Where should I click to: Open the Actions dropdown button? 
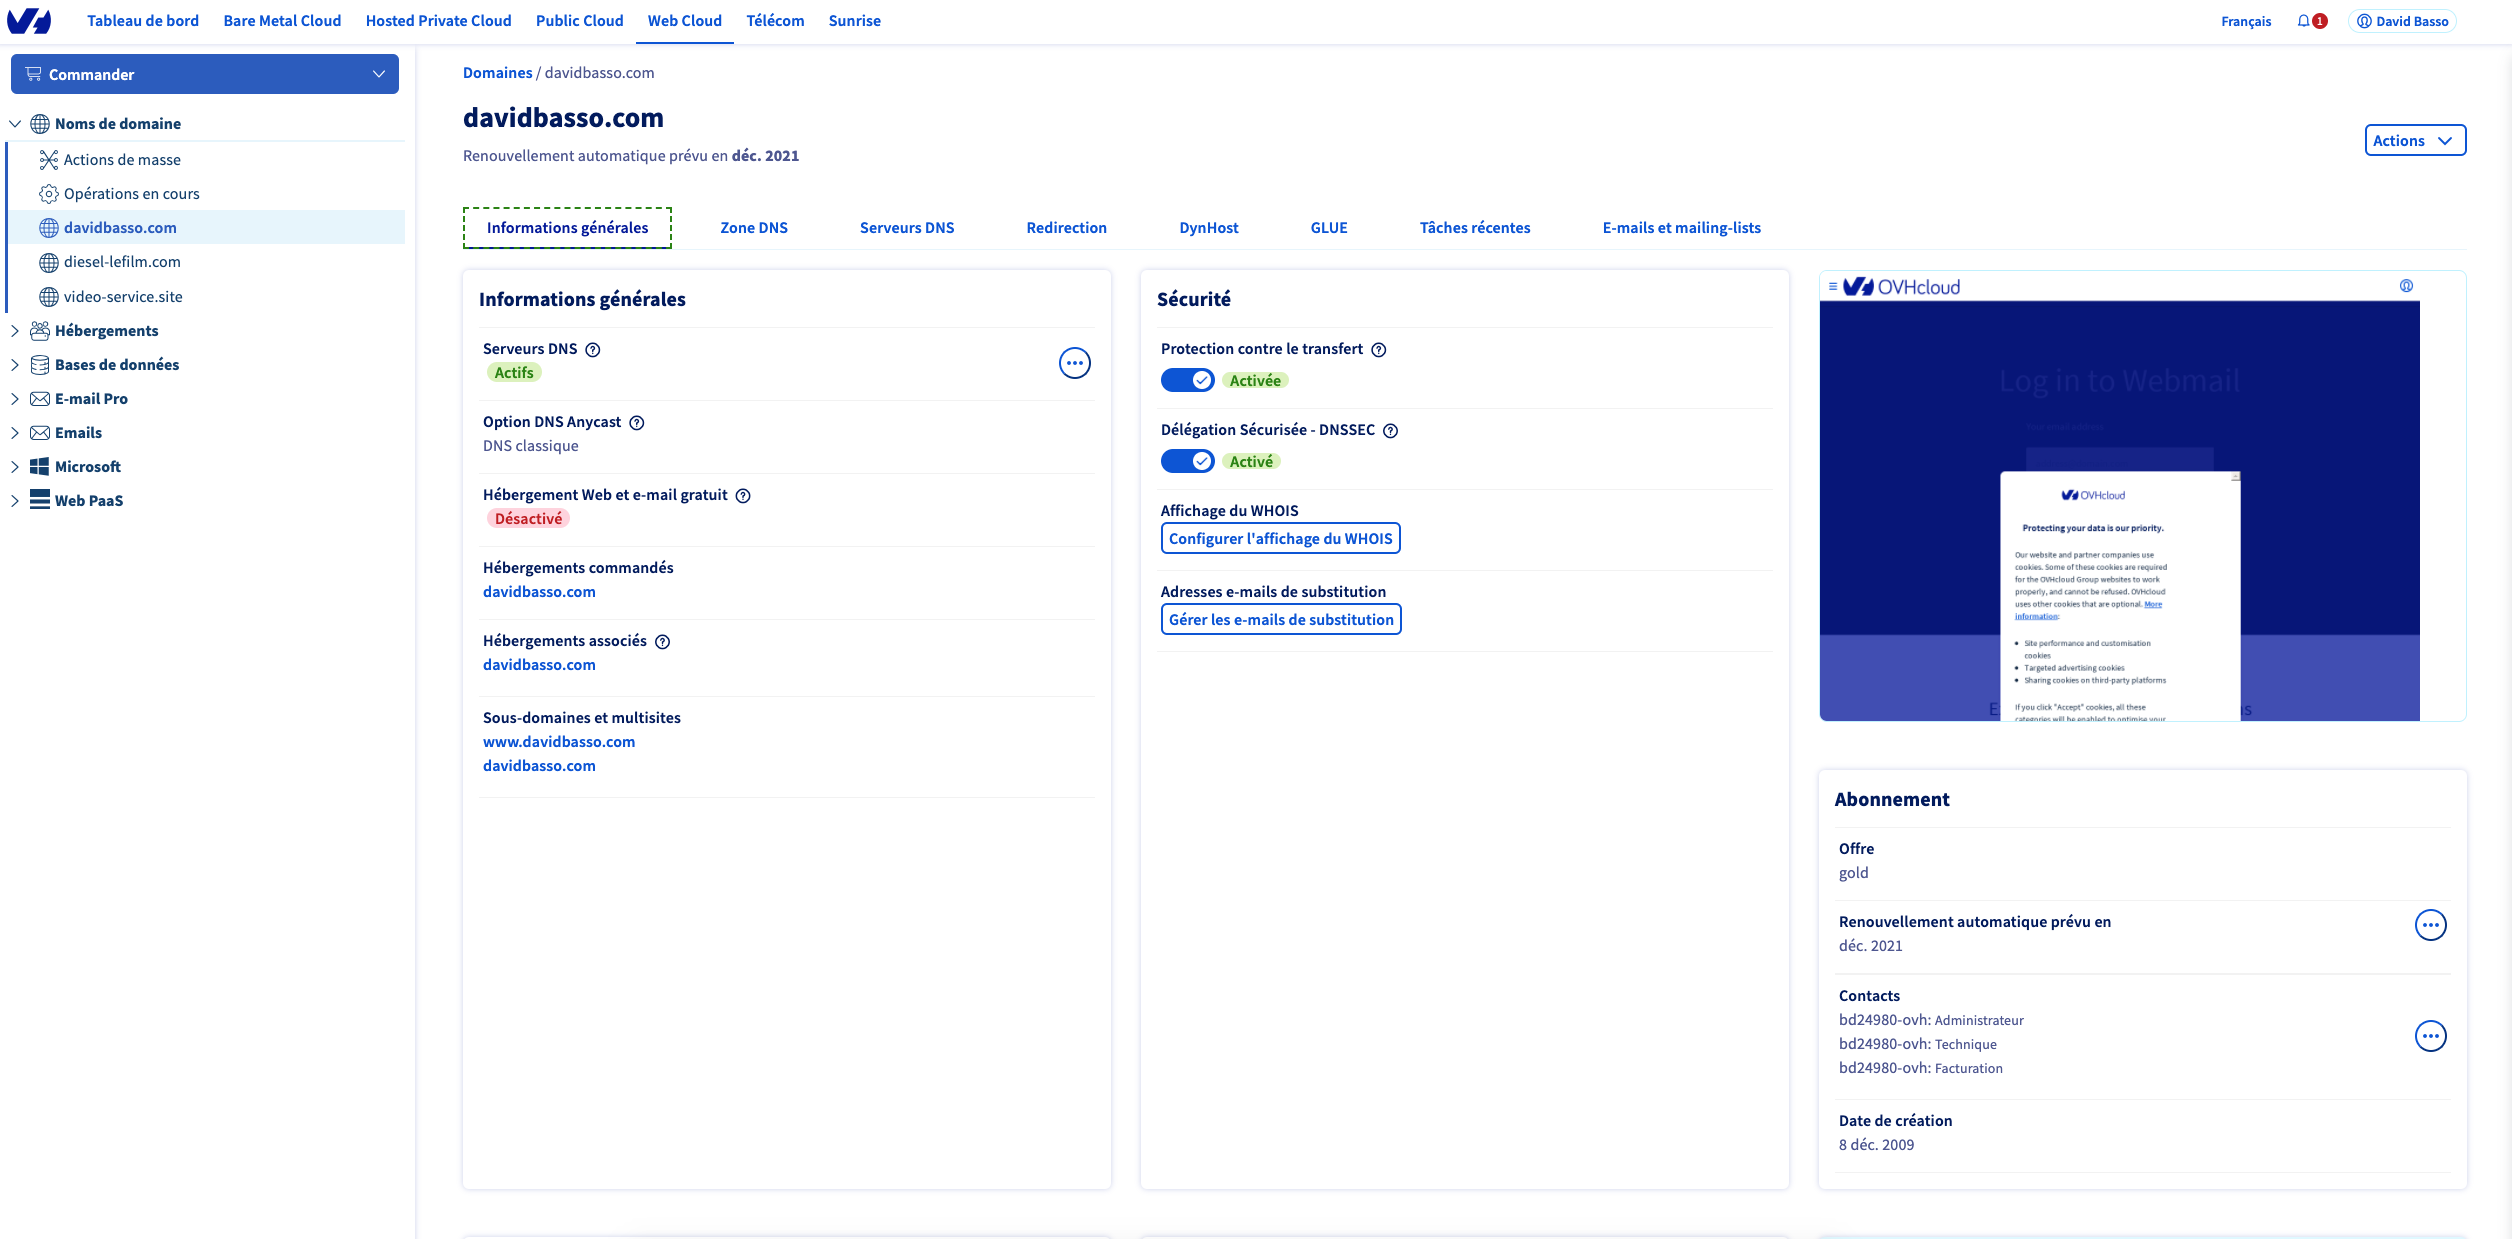tap(2414, 141)
